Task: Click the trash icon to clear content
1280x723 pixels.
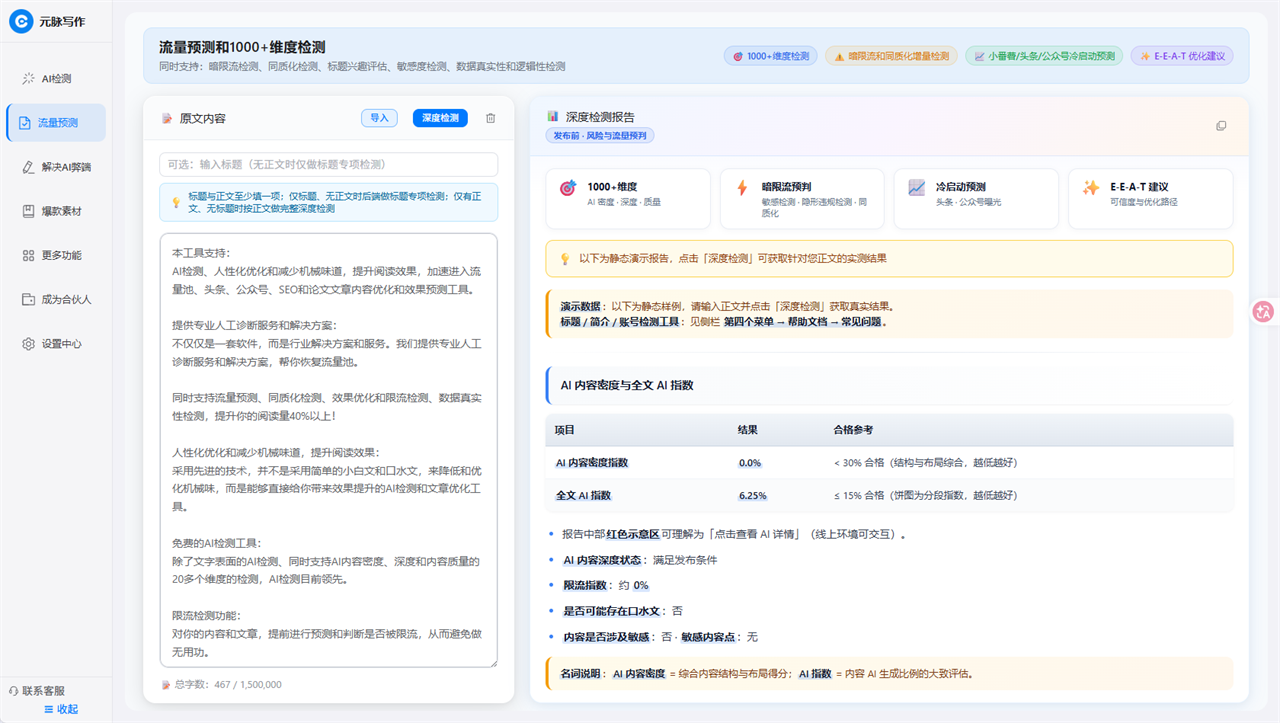Action: coord(490,118)
